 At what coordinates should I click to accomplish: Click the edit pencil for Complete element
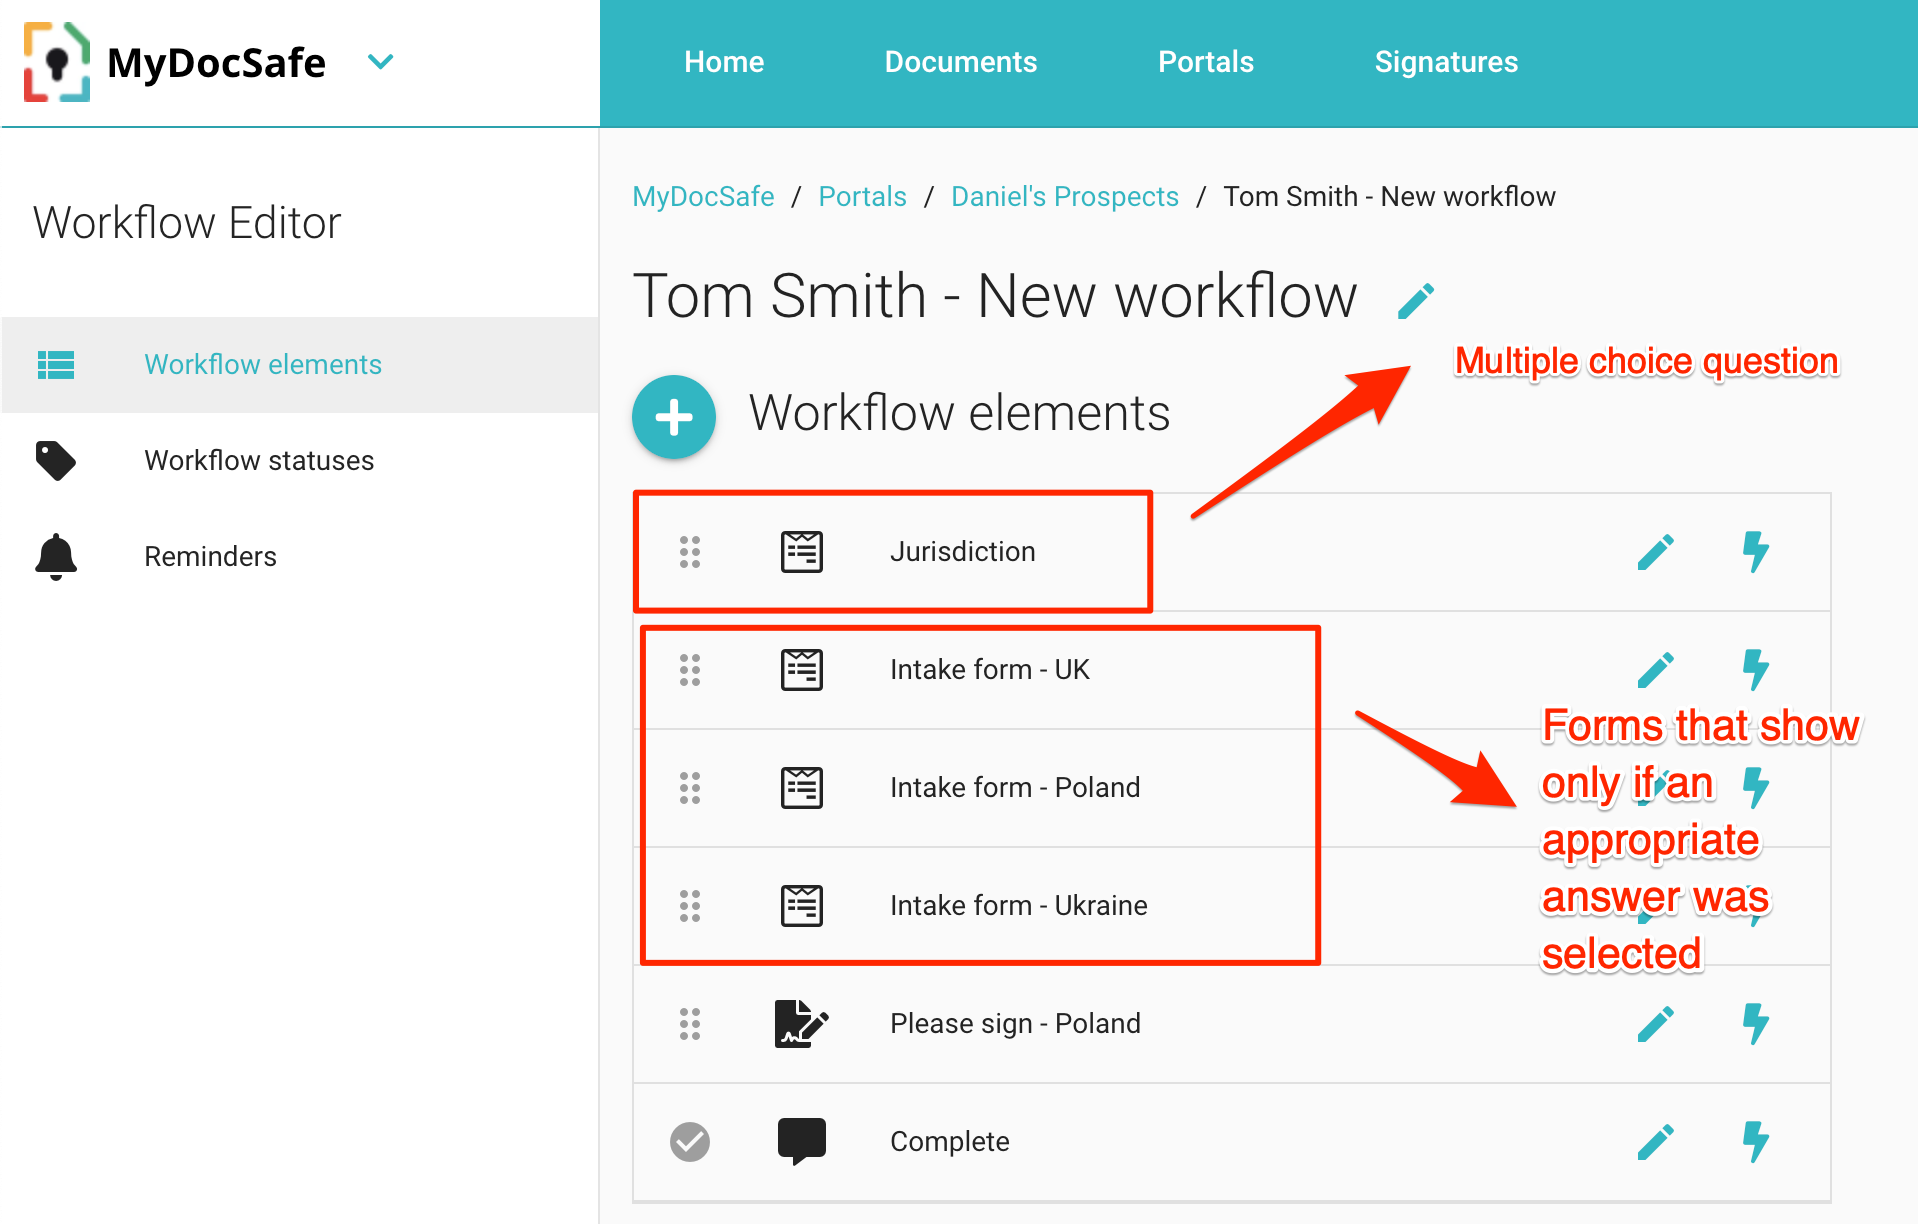[x=1655, y=1142]
